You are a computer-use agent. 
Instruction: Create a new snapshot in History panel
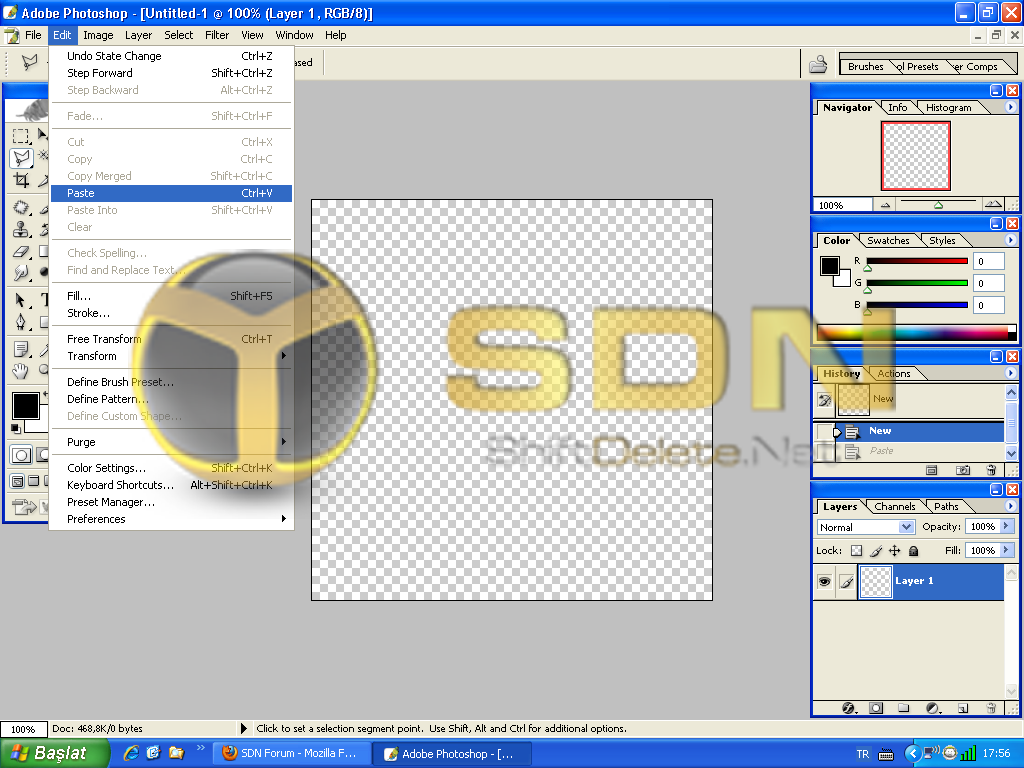(963, 470)
